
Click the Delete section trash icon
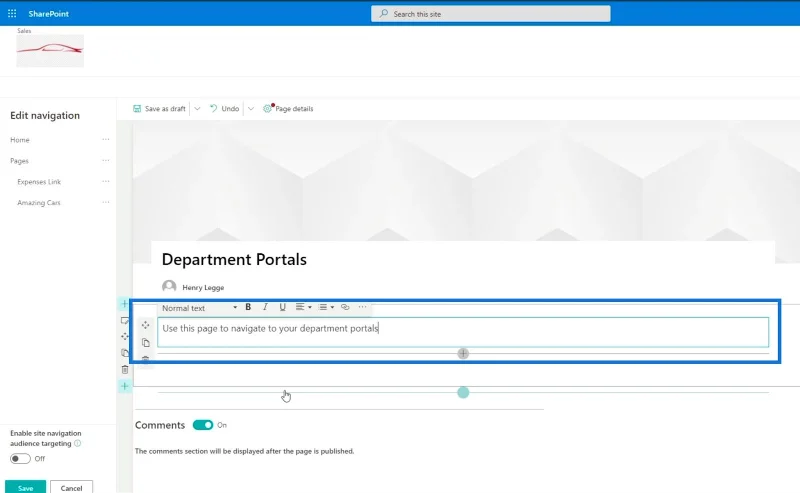coord(125,369)
